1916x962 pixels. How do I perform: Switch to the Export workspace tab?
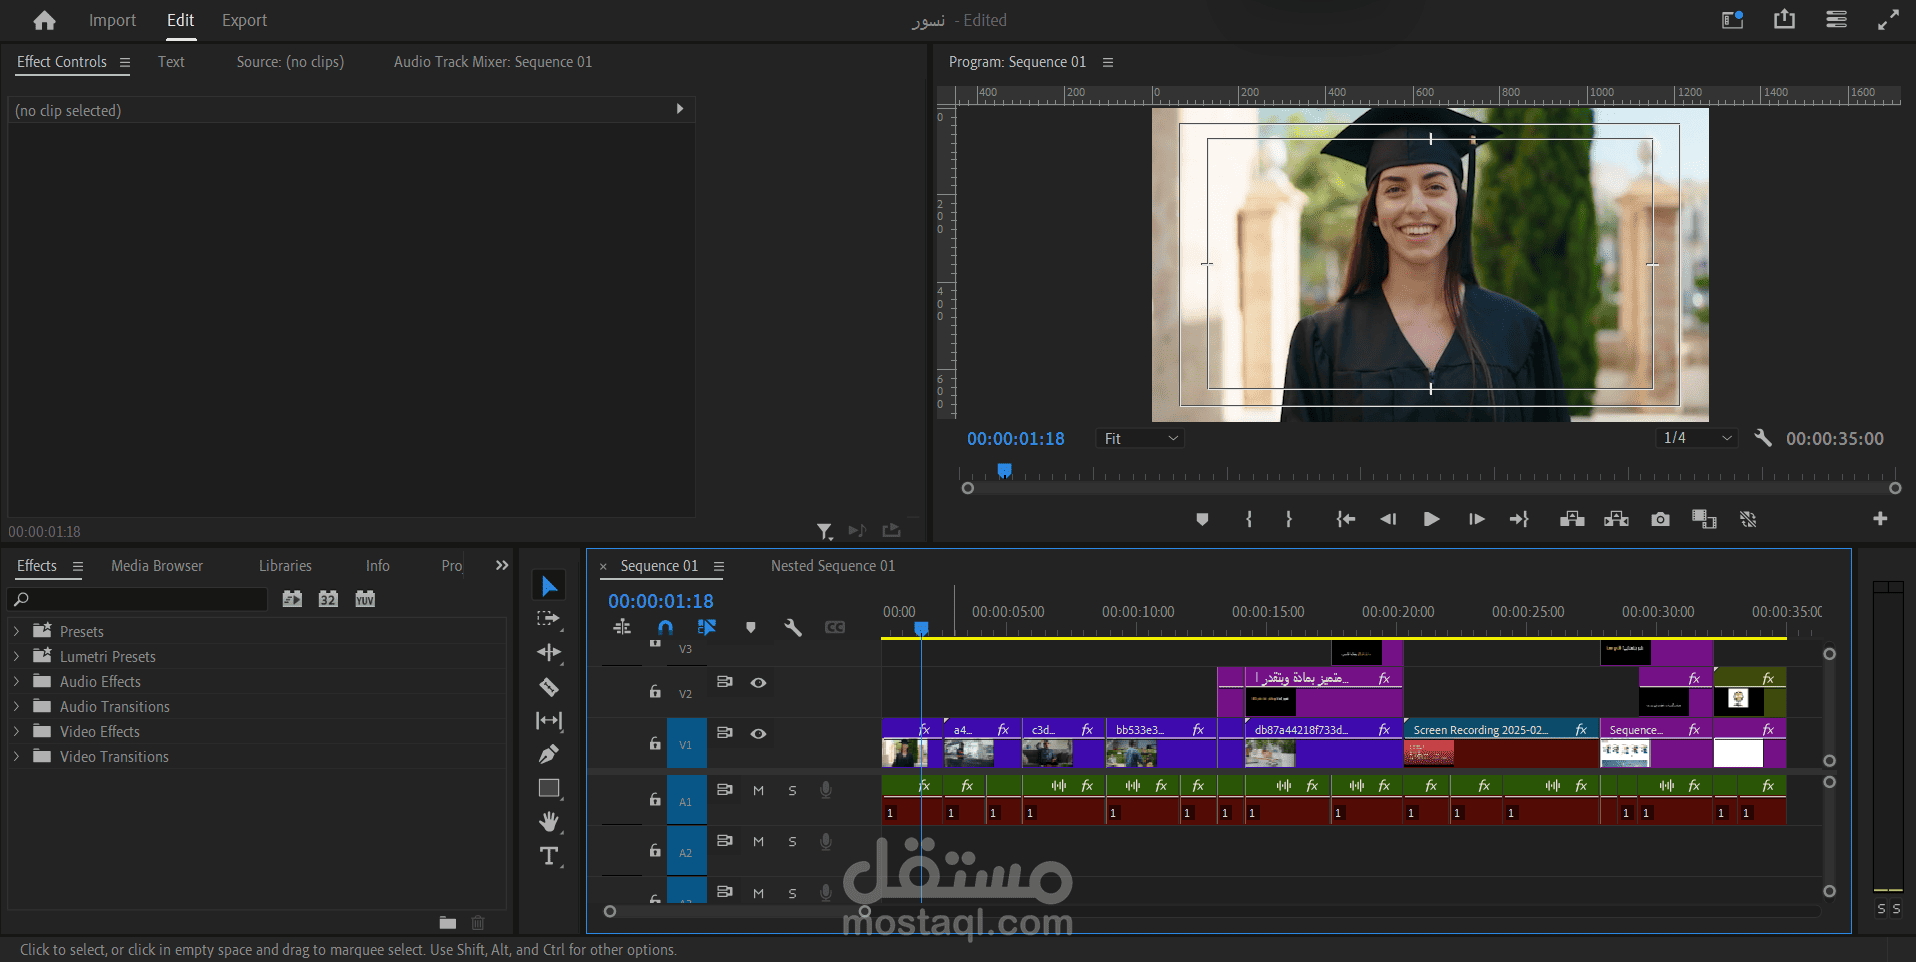pyautogui.click(x=244, y=20)
